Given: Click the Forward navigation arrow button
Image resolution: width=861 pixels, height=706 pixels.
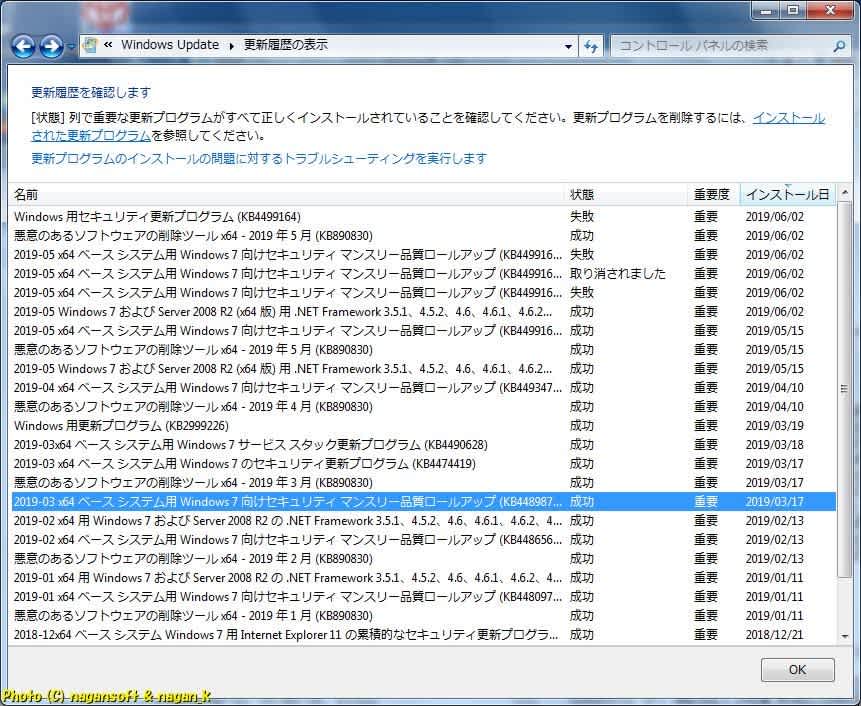Looking at the screenshot, I should point(51,46).
